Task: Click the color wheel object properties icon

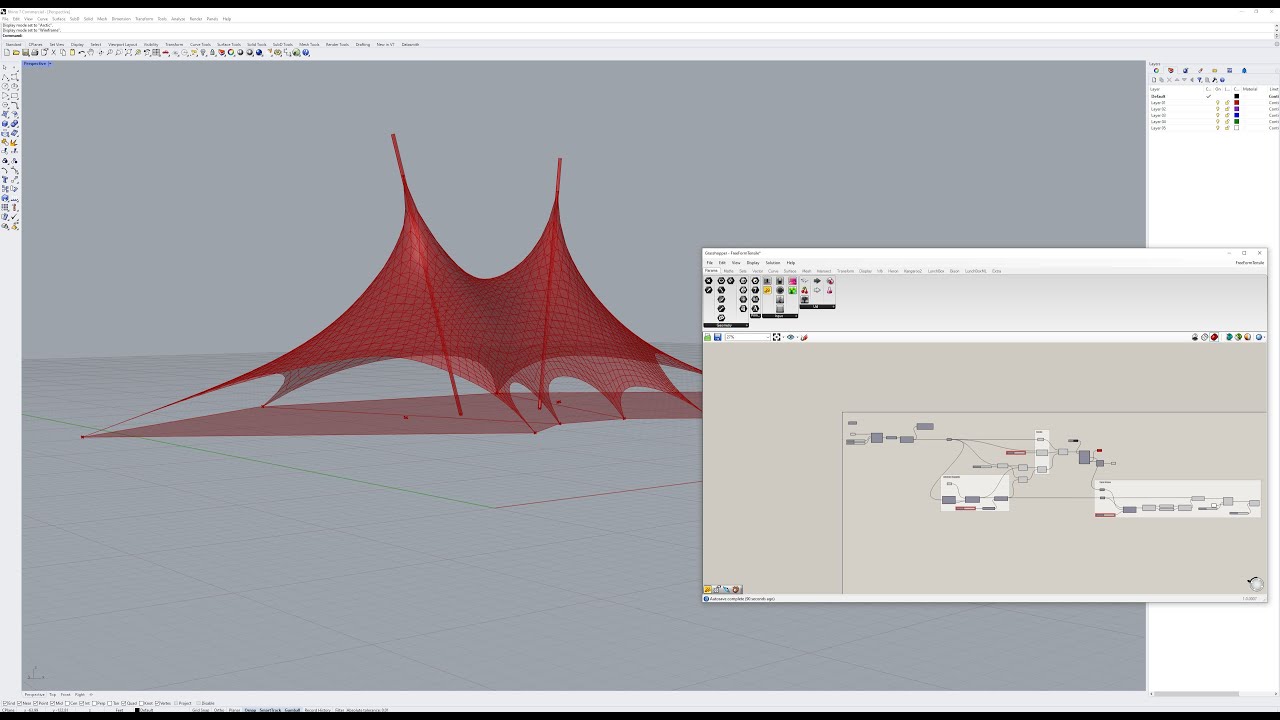Action: (x=230, y=52)
